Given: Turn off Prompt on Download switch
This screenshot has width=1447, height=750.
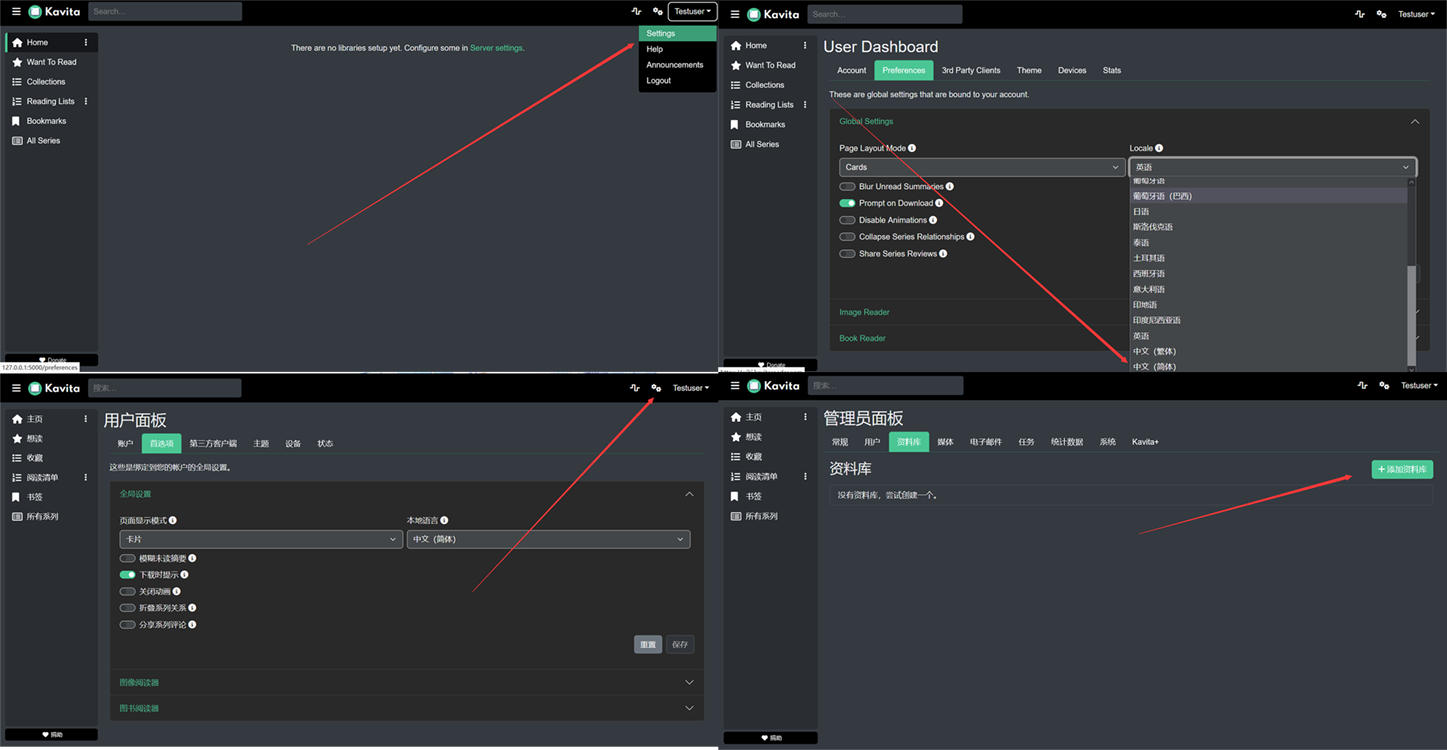Looking at the screenshot, I should click(x=847, y=203).
